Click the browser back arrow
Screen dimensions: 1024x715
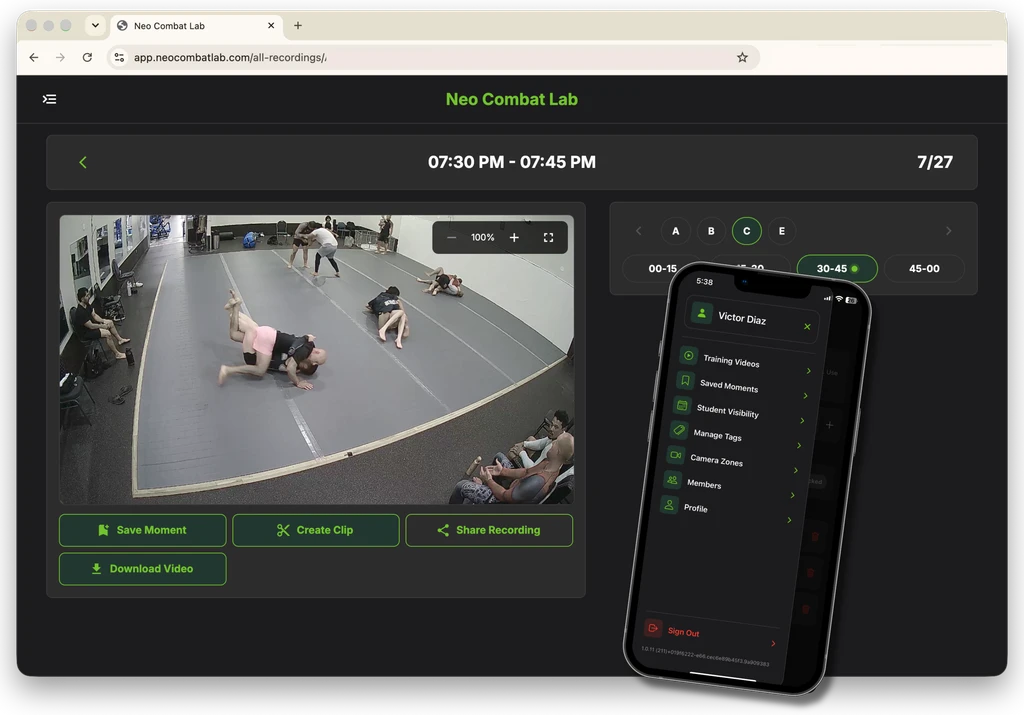coord(34,57)
